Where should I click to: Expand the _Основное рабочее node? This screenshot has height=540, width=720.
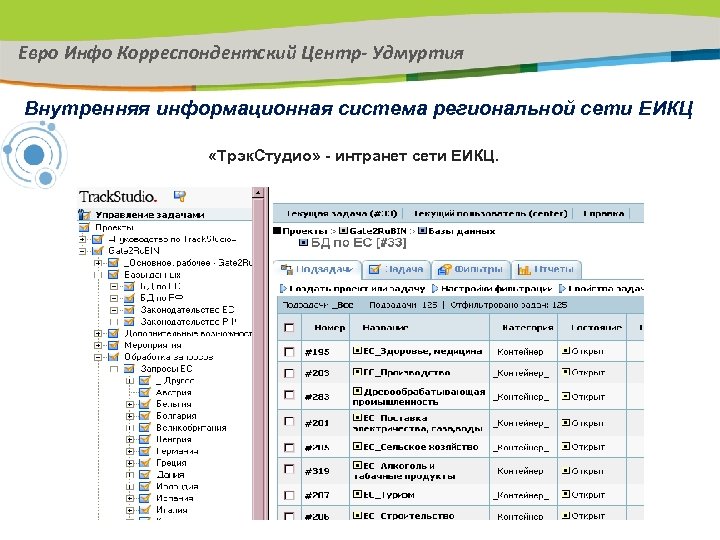(98, 263)
